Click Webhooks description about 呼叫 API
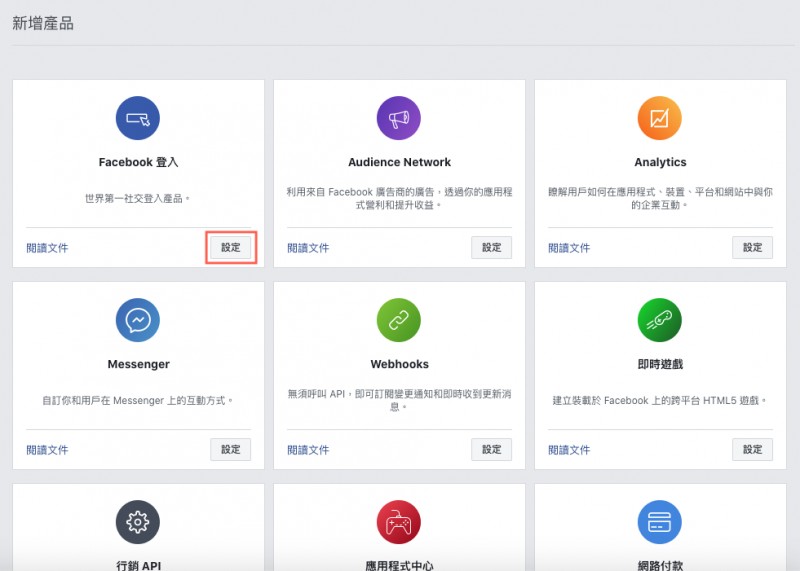Viewport: 800px width, 571px height. (x=399, y=401)
